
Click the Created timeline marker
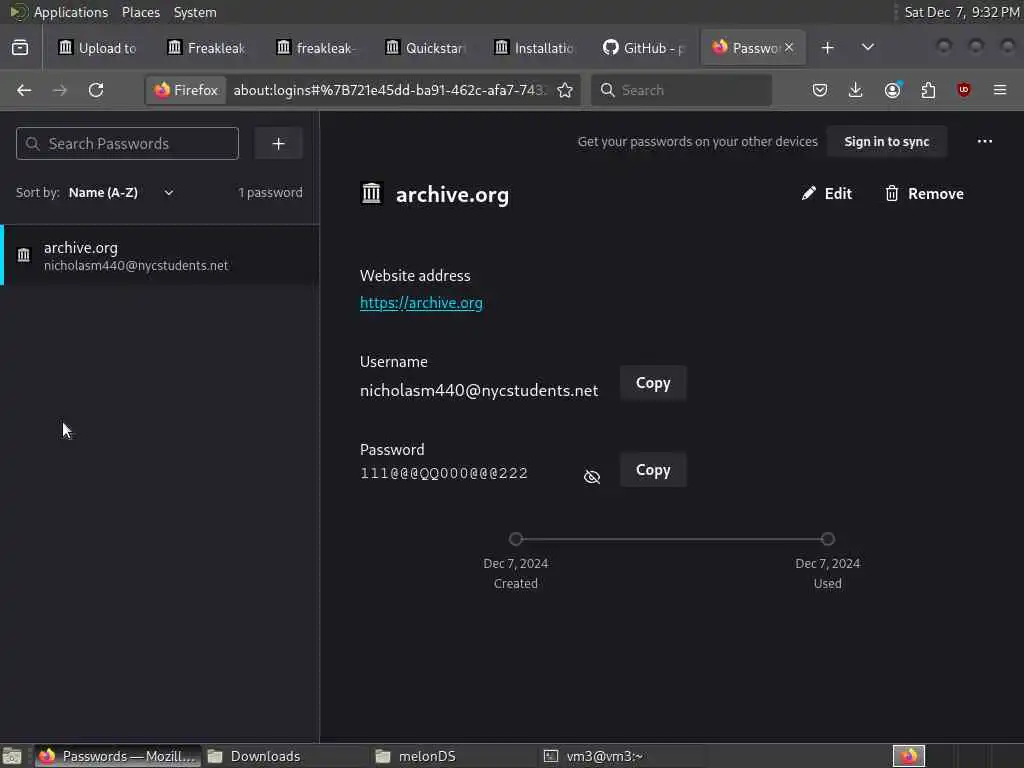coord(516,539)
